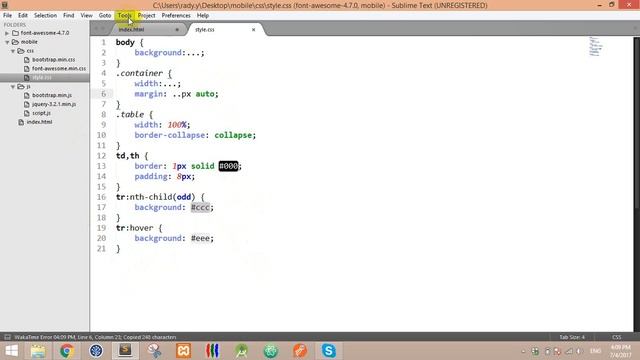Click the index.html file icon in sidebar
The height and width of the screenshot is (360, 640).
21,122
